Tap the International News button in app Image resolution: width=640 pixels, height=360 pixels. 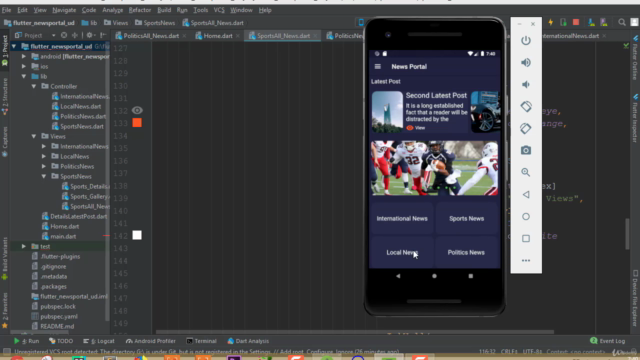pos(402,218)
